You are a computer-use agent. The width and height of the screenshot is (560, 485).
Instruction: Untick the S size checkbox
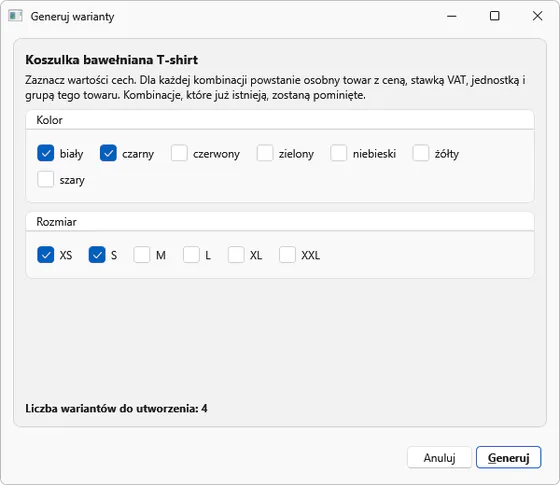tap(97, 255)
